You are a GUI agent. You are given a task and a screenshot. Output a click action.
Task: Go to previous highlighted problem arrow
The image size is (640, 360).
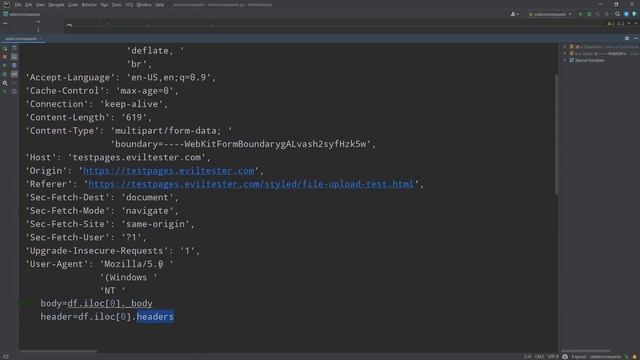click(x=629, y=24)
